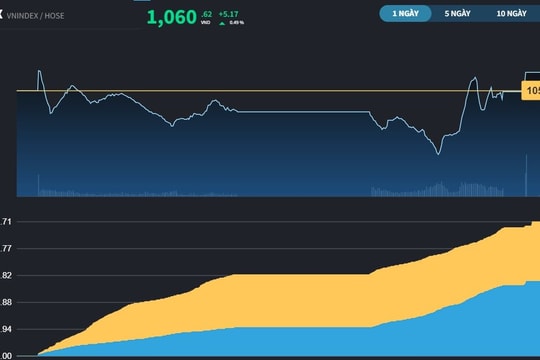Click the blue area of the cumulative chart

tap(310, 342)
